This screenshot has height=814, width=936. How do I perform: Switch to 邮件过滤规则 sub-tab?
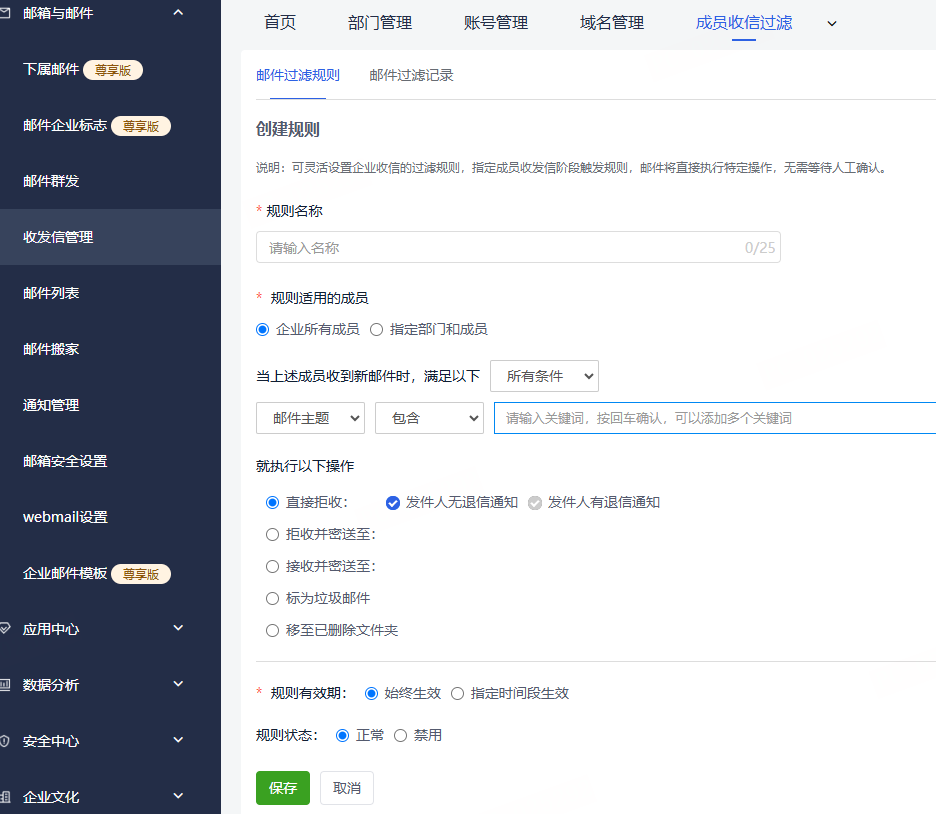coord(298,75)
